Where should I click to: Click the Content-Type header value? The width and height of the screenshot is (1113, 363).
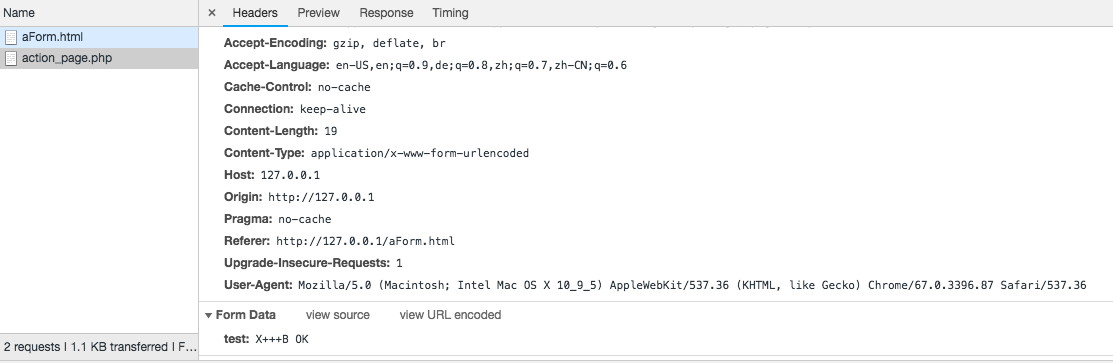click(420, 153)
